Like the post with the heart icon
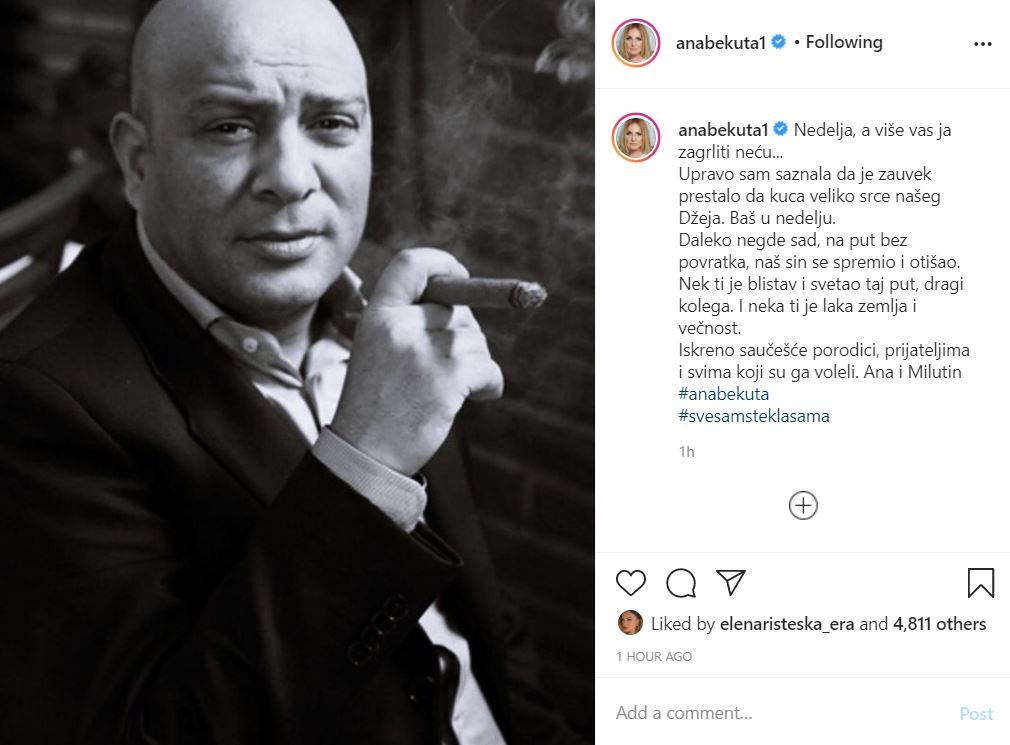1010x745 pixels. [x=631, y=583]
